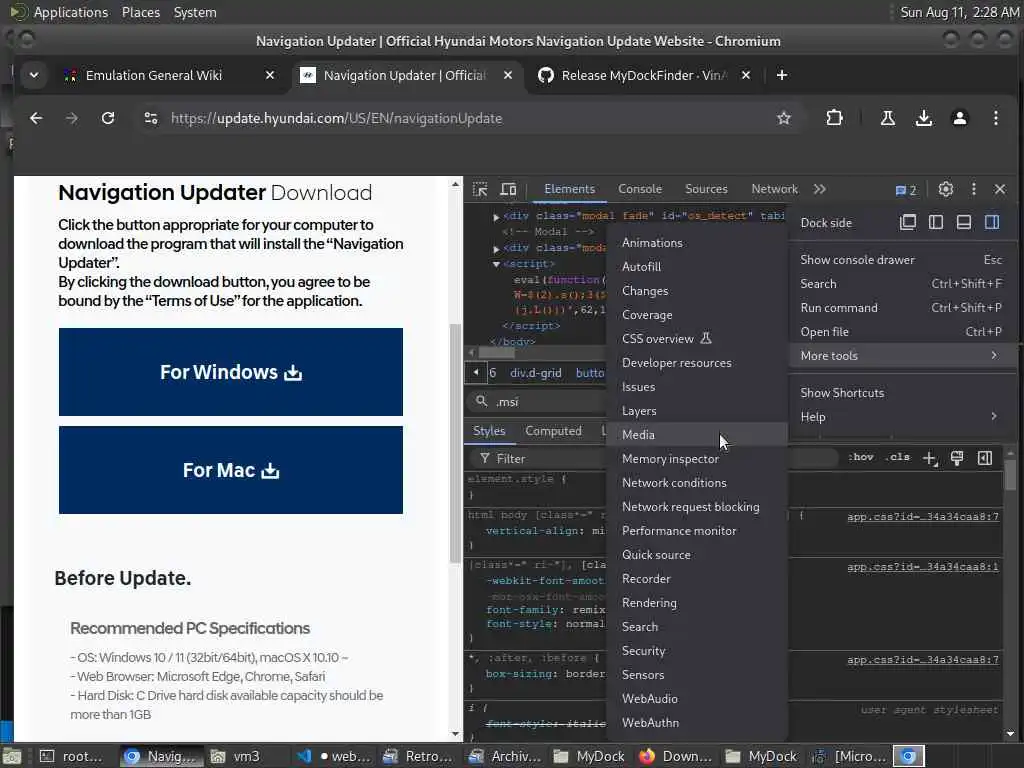Toggle computed styles sidebar icon
Image resolution: width=1024 pixels, height=768 pixels.
coord(985,458)
